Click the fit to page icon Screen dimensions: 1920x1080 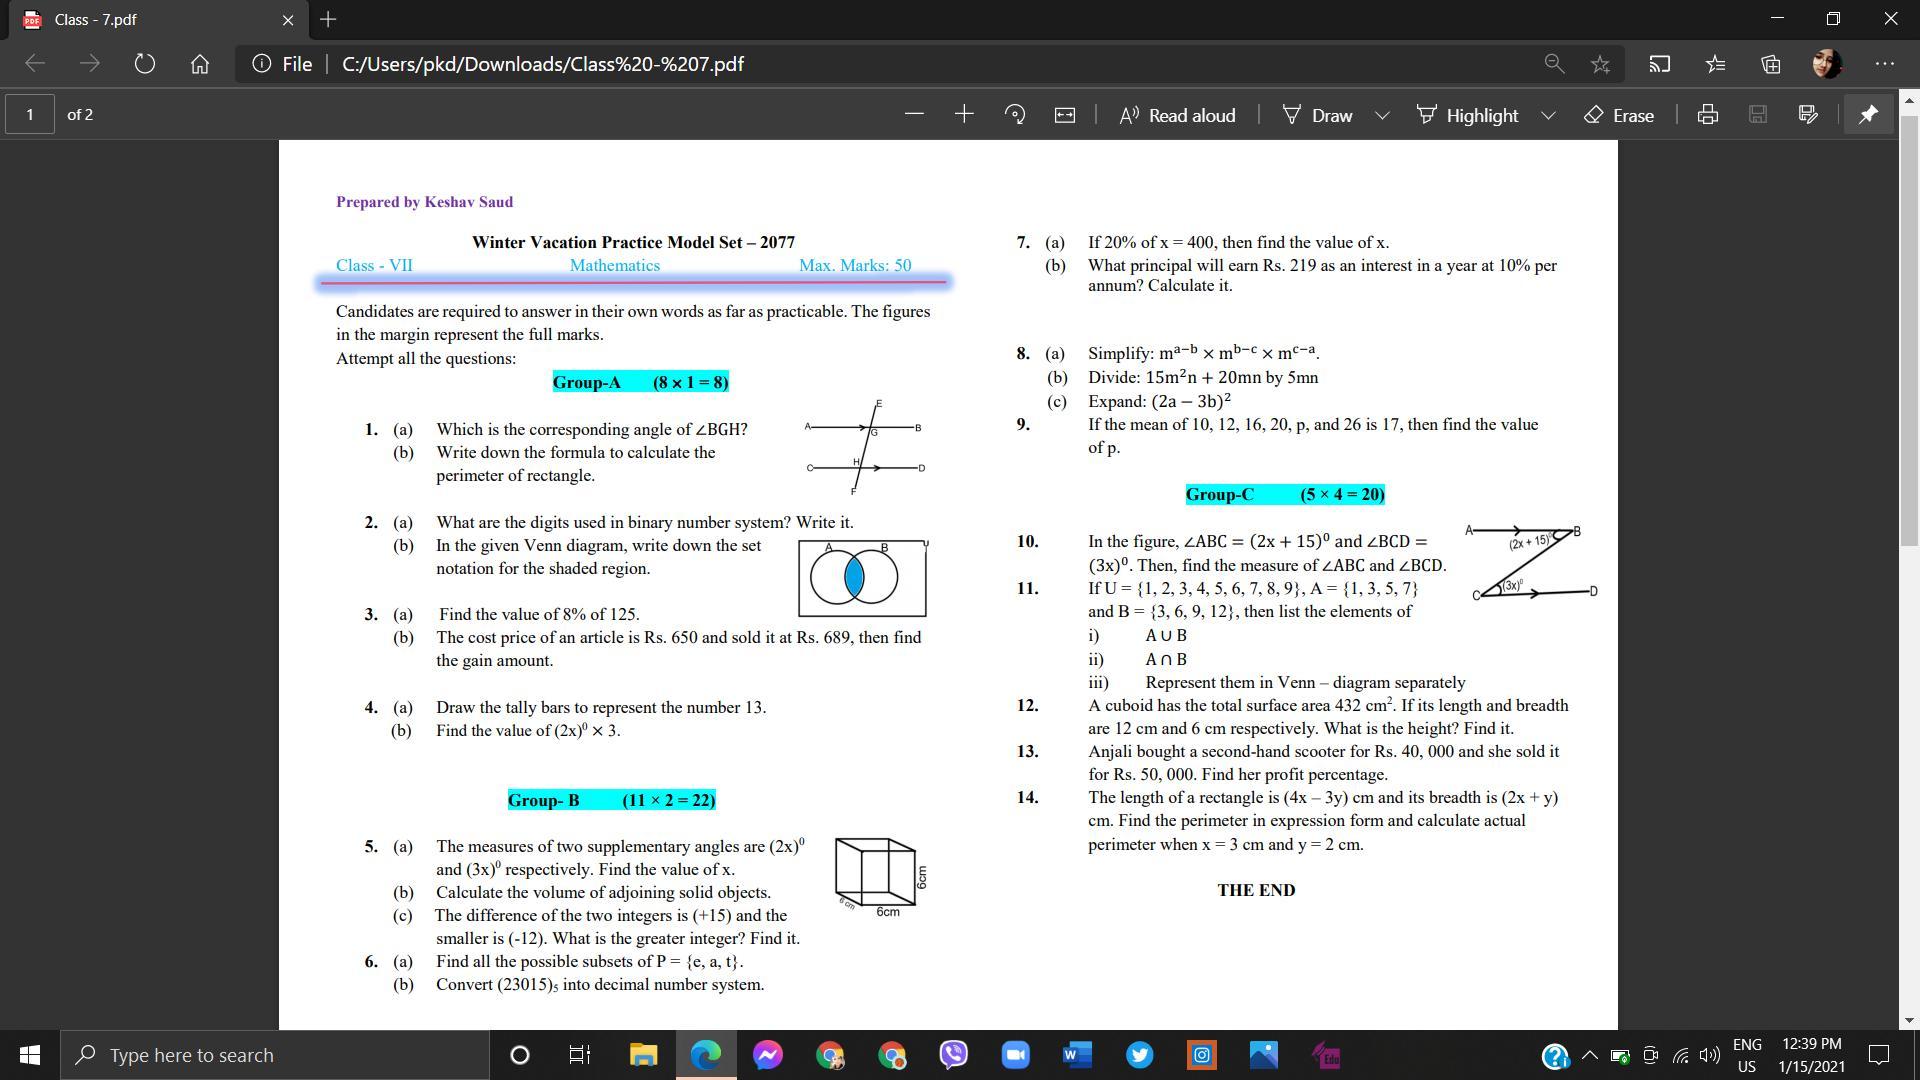click(x=1065, y=115)
